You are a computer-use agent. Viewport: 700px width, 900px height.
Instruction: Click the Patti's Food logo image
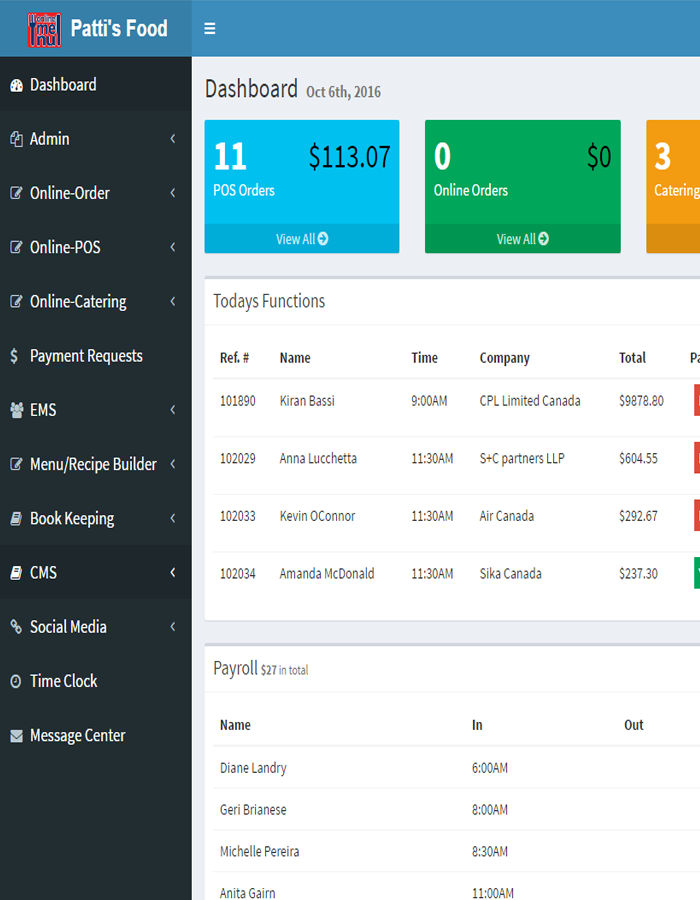click(x=44, y=29)
